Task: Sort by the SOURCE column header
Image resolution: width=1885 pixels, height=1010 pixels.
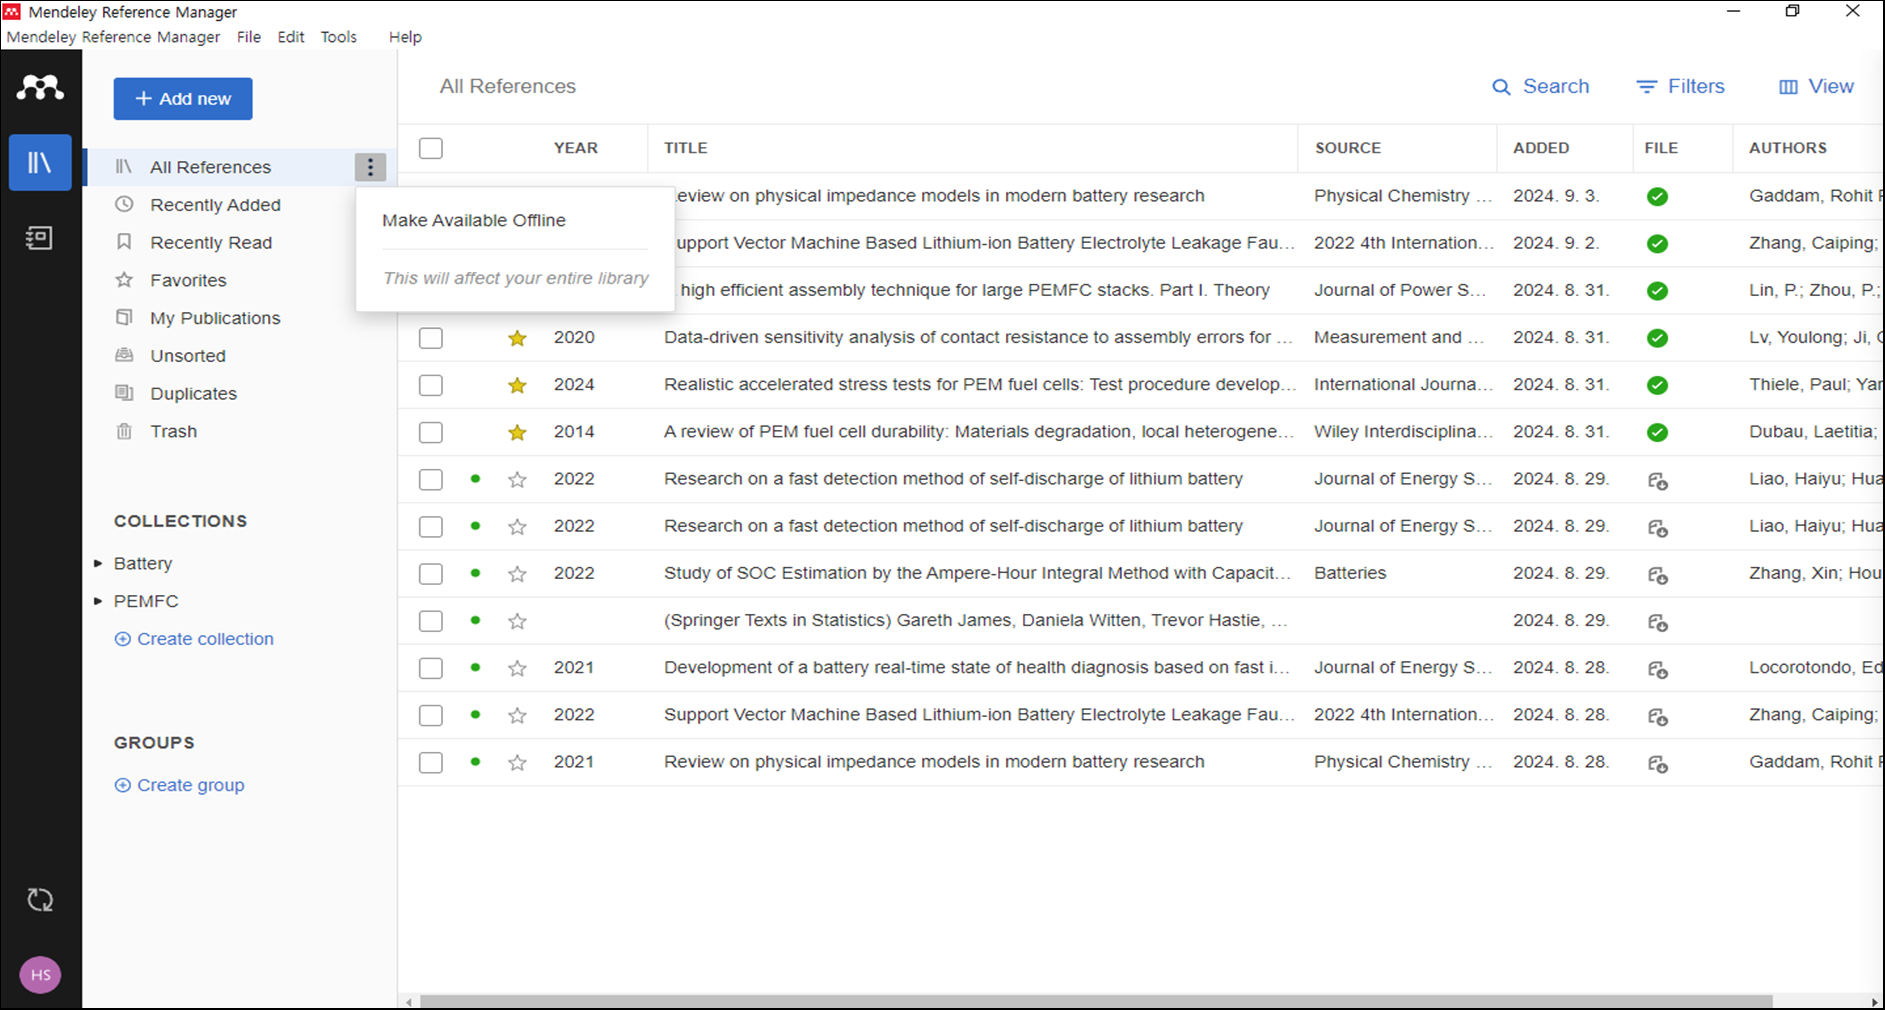Action: click(1348, 148)
